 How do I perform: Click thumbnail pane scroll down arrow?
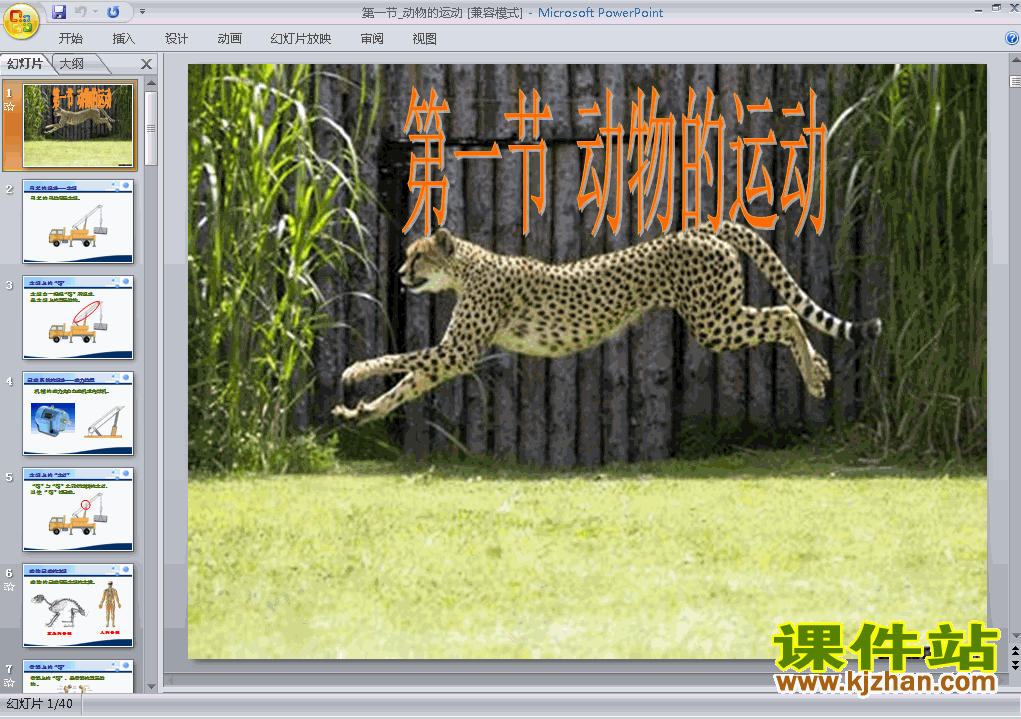[x=151, y=686]
